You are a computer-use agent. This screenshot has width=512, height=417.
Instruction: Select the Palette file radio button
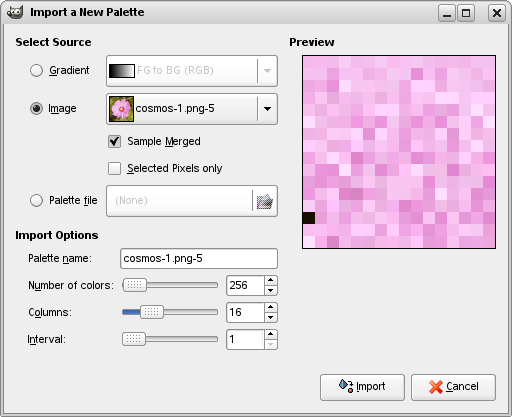36,200
